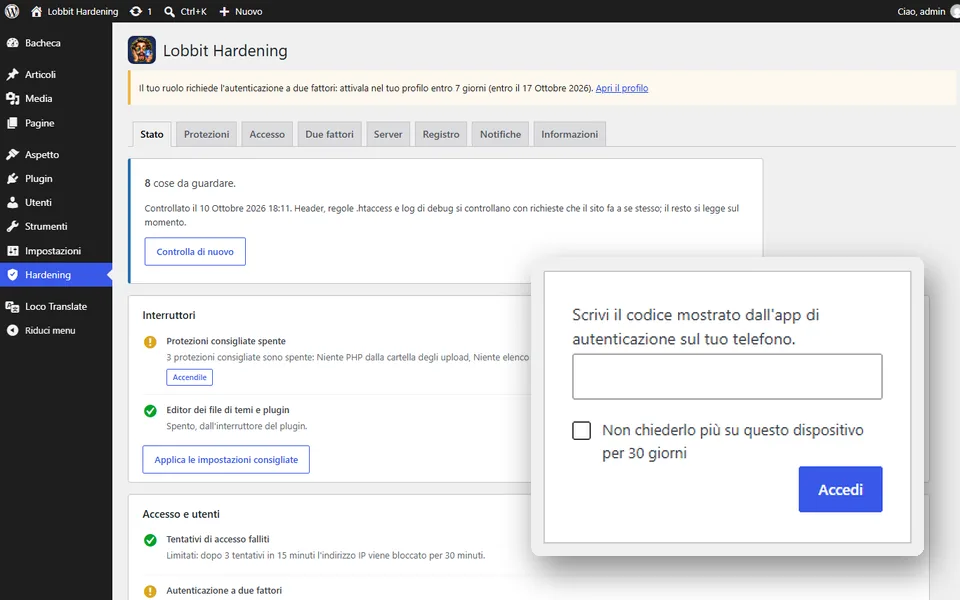This screenshot has height=600, width=960.
Task: Click 'Tentativi di accesso falliti' title
Action: click(x=218, y=539)
